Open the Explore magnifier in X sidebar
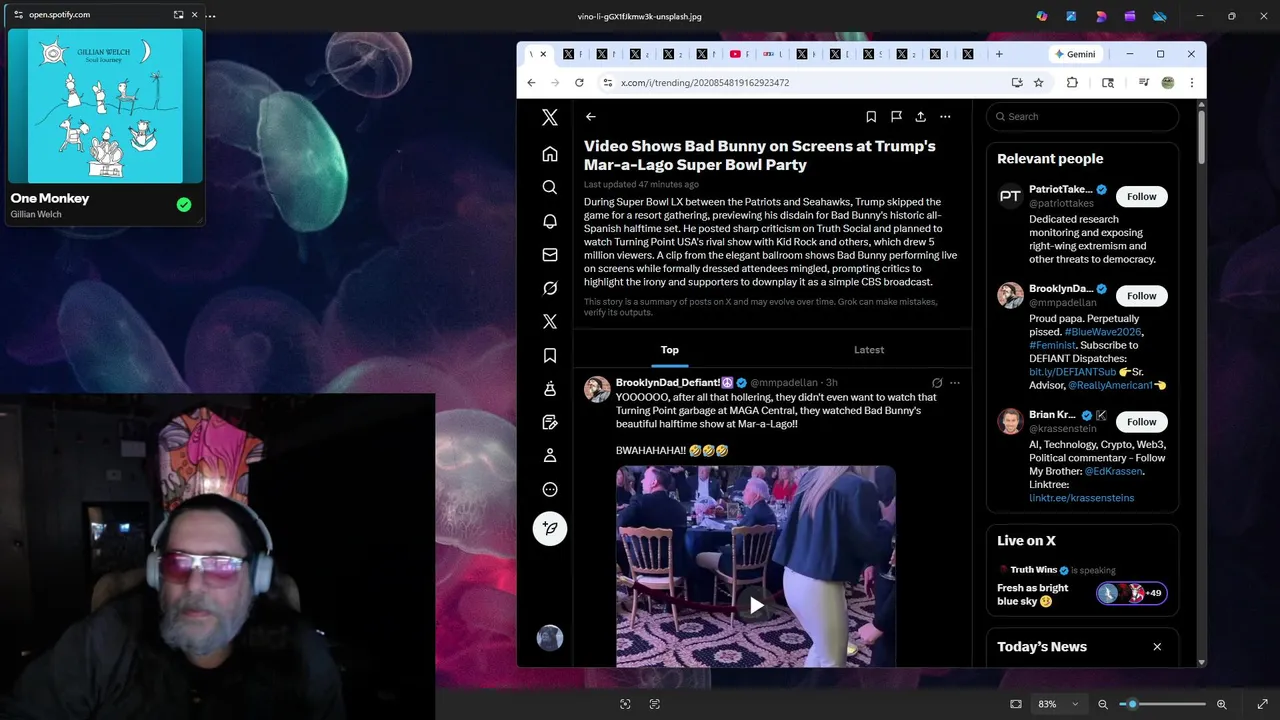 (550, 187)
